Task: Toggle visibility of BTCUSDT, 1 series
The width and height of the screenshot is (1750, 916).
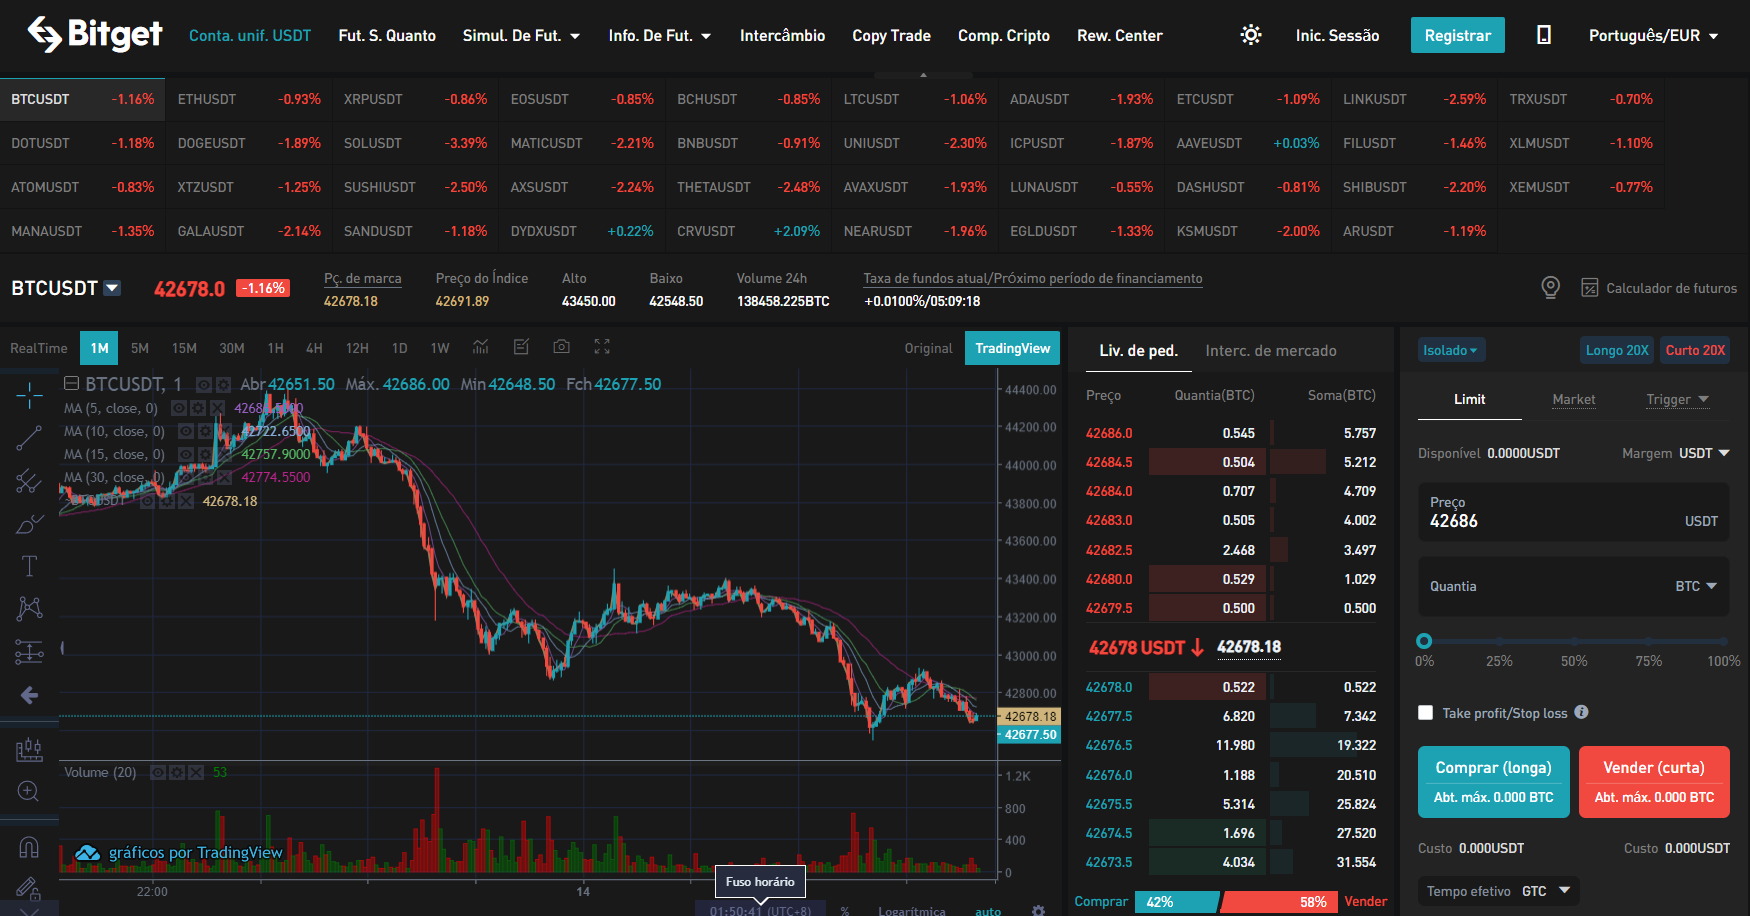Action: (204, 384)
